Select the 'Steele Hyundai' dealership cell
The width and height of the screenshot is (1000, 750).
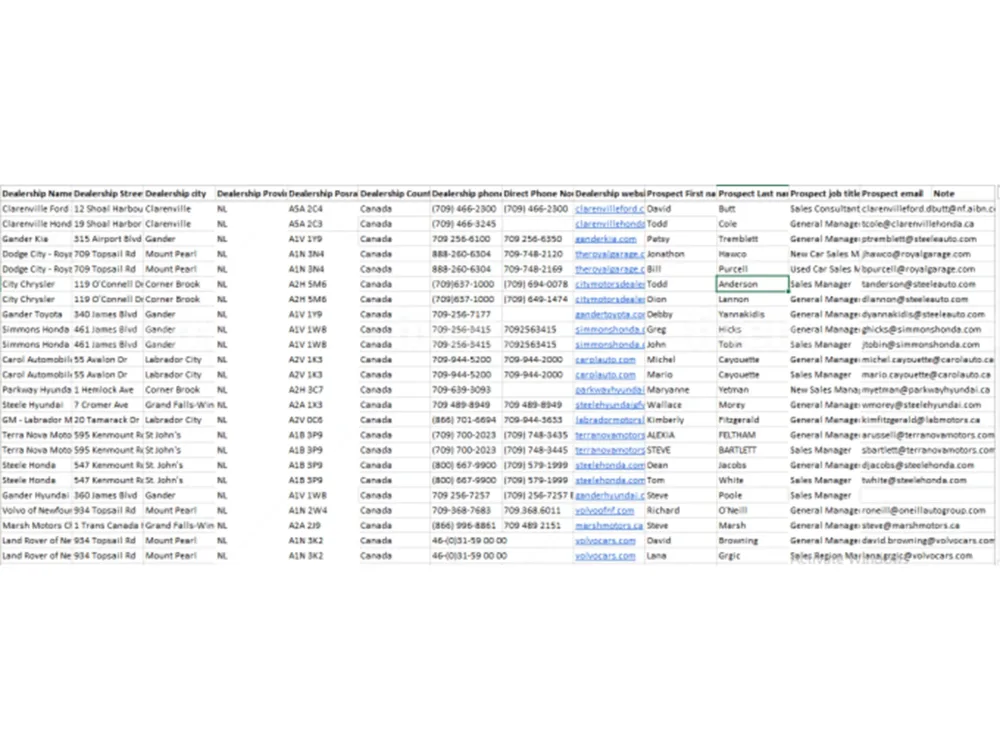click(x=36, y=405)
